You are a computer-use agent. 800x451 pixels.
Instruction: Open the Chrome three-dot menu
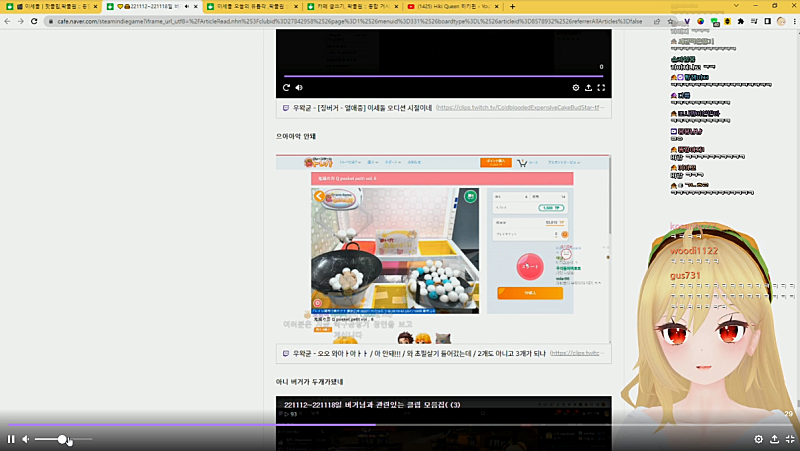pos(795,21)
